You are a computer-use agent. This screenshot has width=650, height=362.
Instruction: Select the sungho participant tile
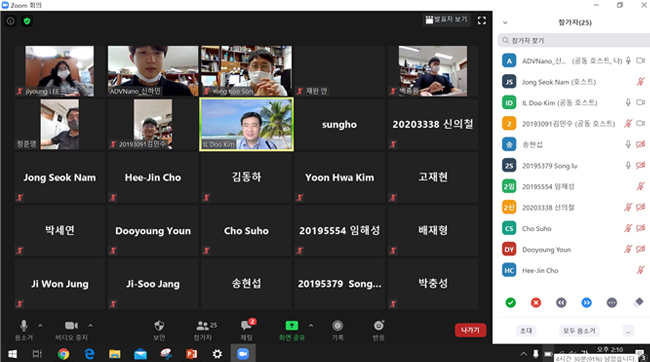pyautogui.click(x=340, y=124)
